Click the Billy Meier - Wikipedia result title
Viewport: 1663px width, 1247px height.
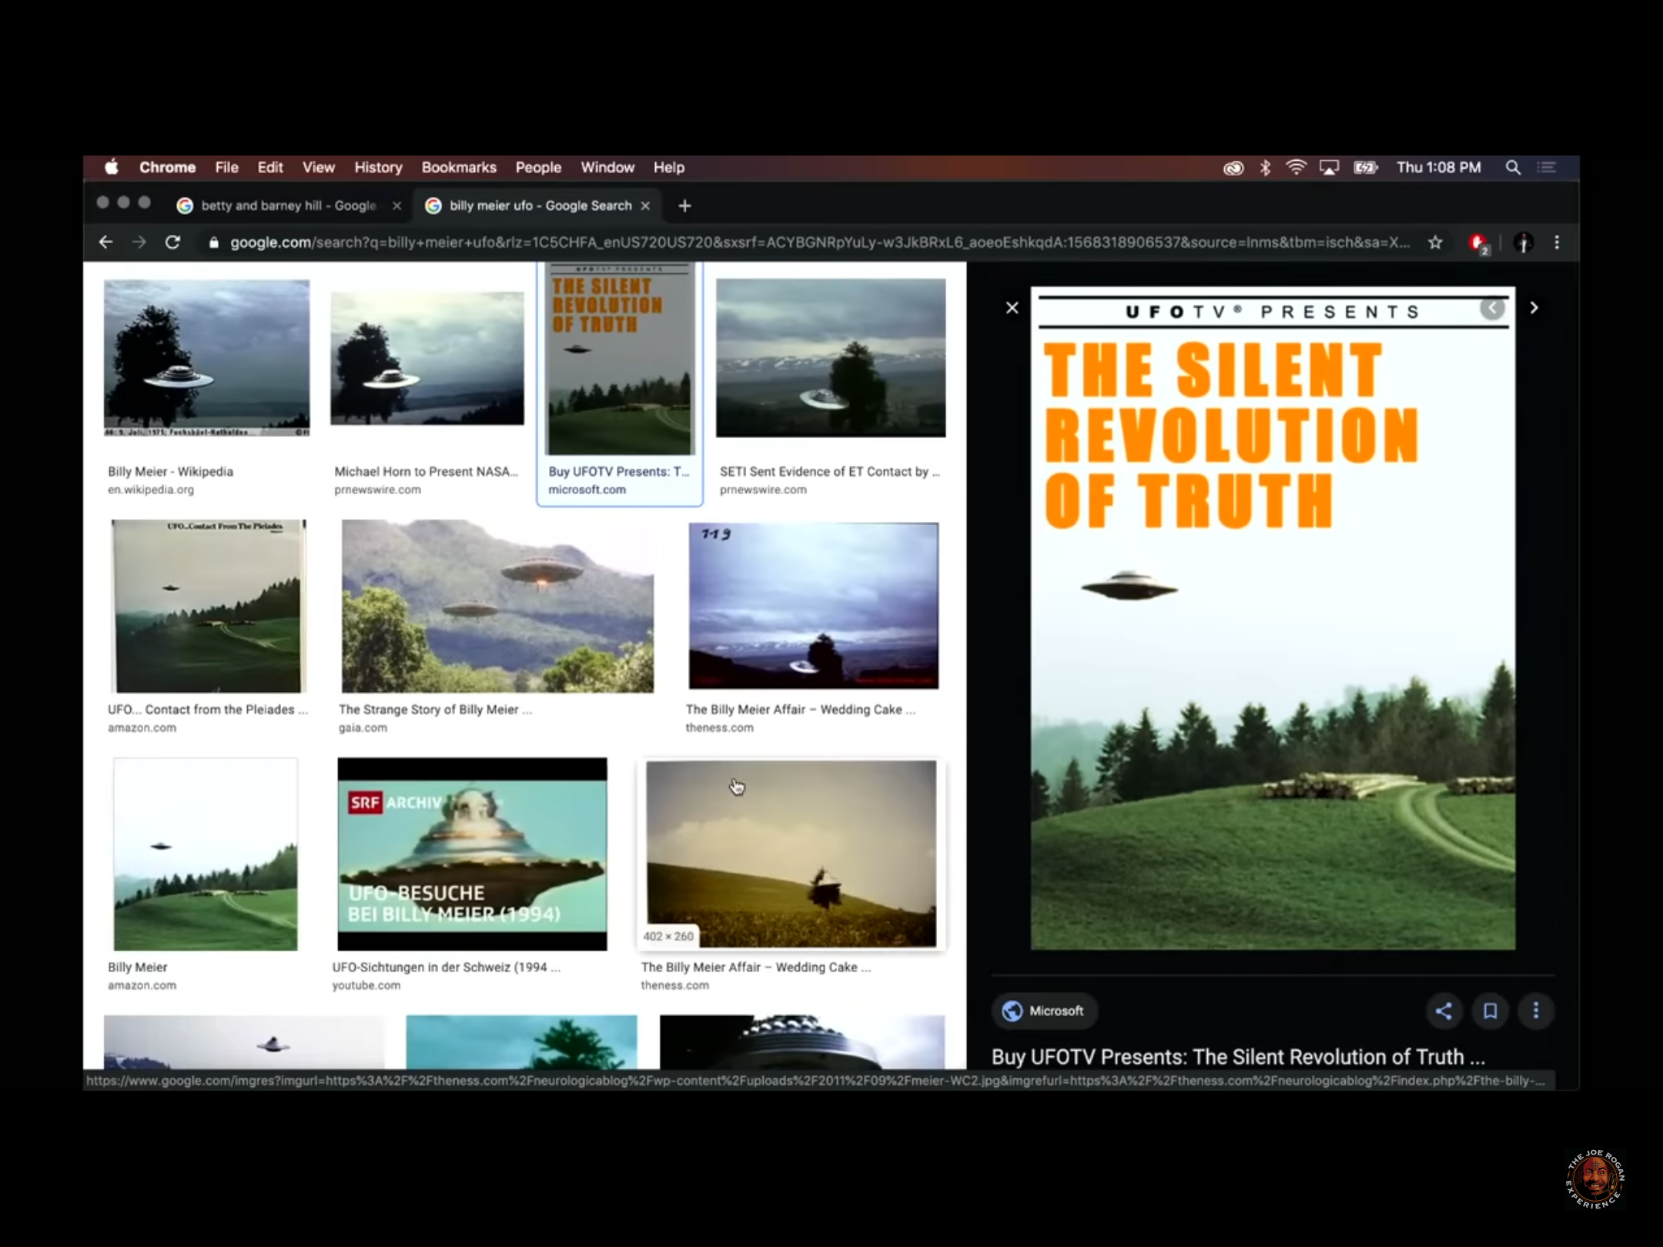pos(170,472)
